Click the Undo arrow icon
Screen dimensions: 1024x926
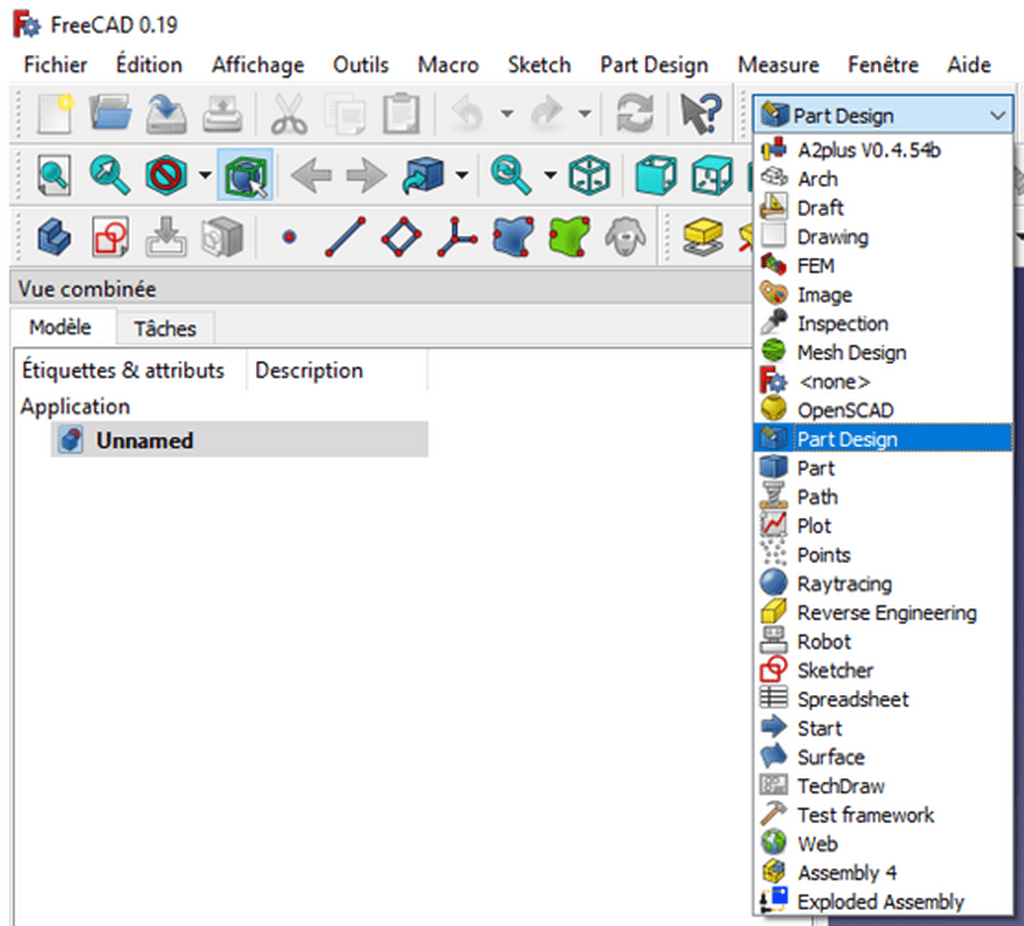click(x=468, y=114)
